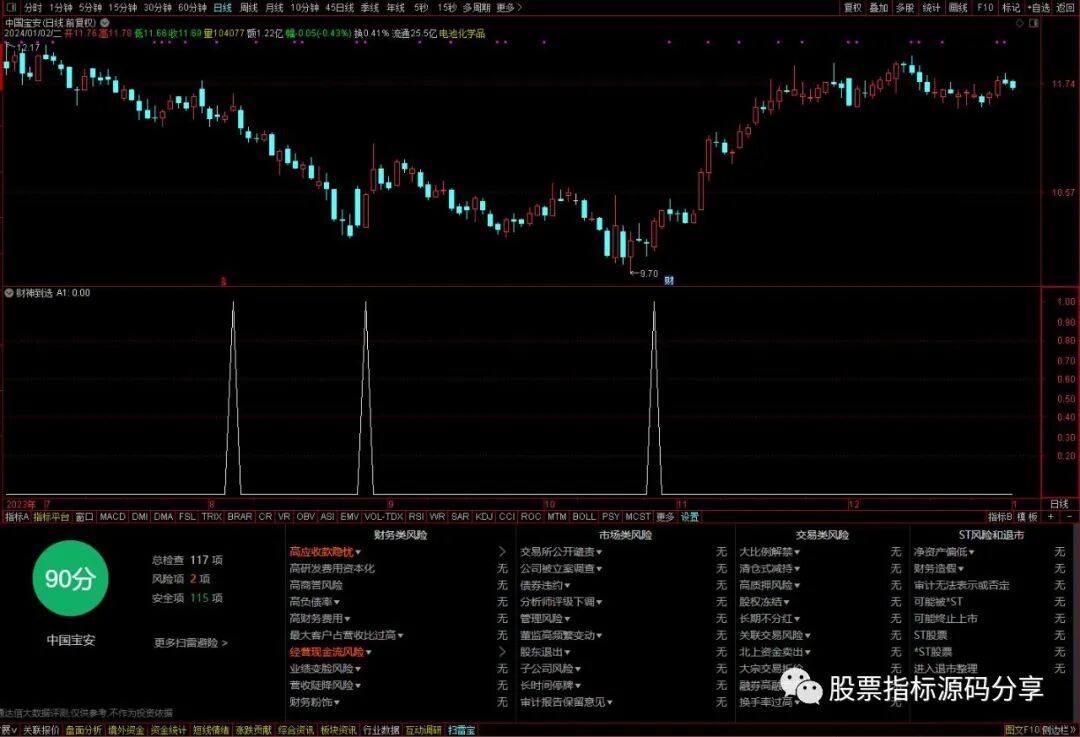The image size is (1080, 737).
Task: Click the minus zoom button on indicator bar
Action: tap(1069, 517)
